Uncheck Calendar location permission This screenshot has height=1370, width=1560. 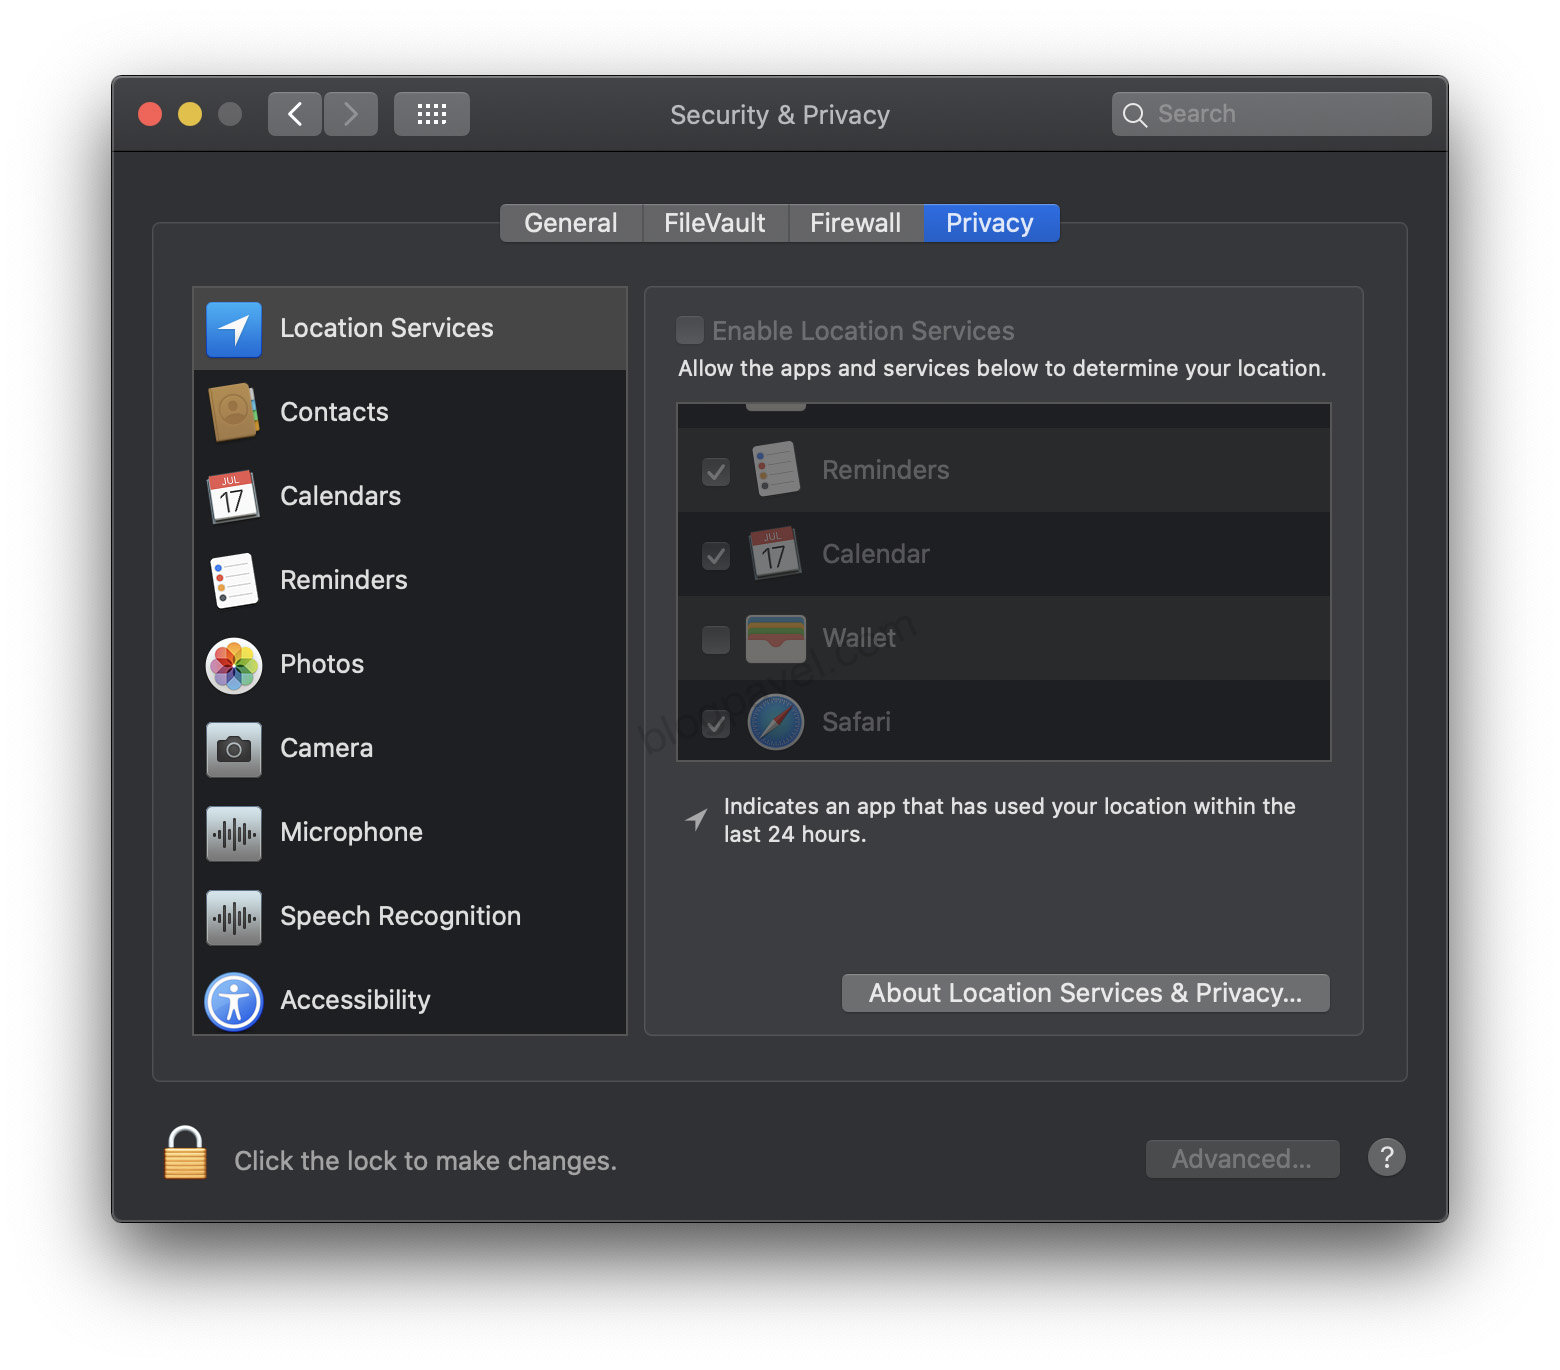[x=715, y=554]
